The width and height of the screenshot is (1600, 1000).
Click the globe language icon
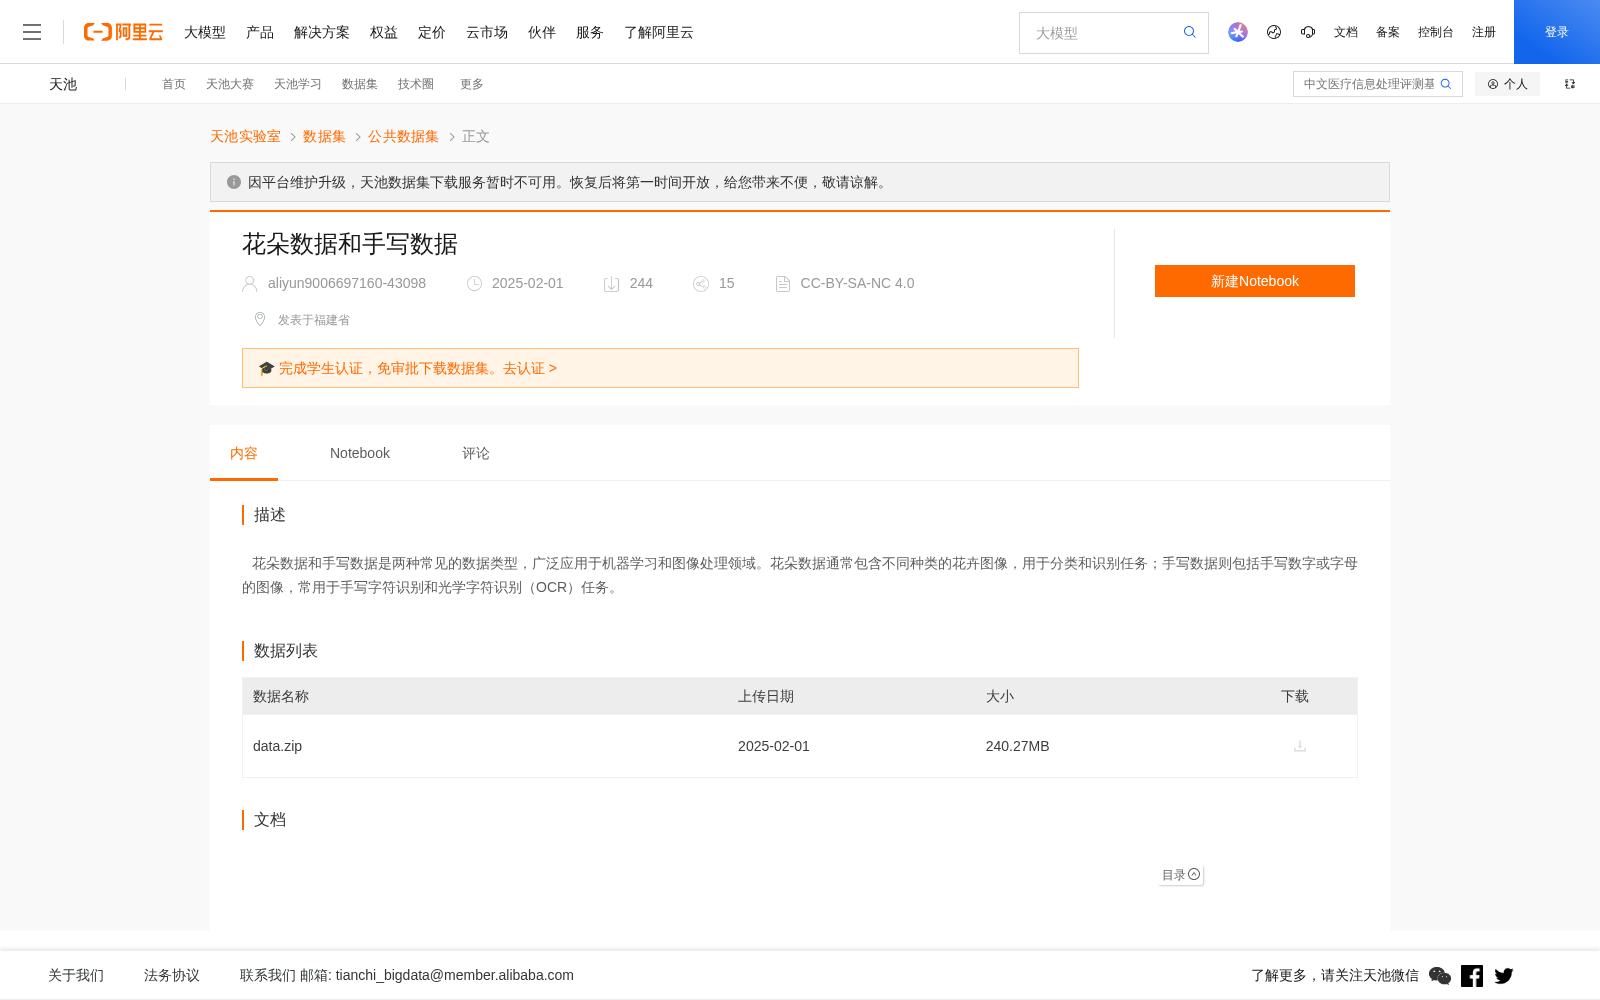[x=1274, y=32]
